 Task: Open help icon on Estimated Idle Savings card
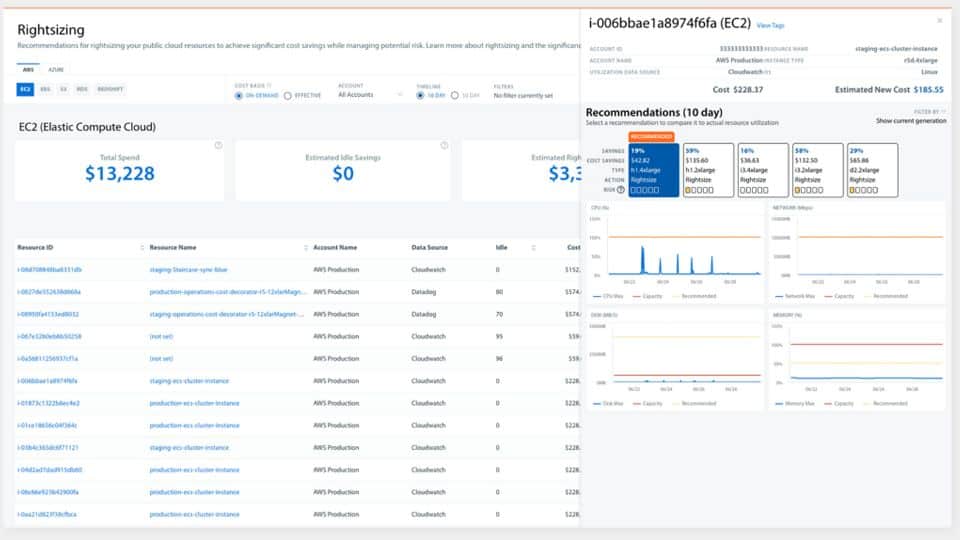[444, 146]
